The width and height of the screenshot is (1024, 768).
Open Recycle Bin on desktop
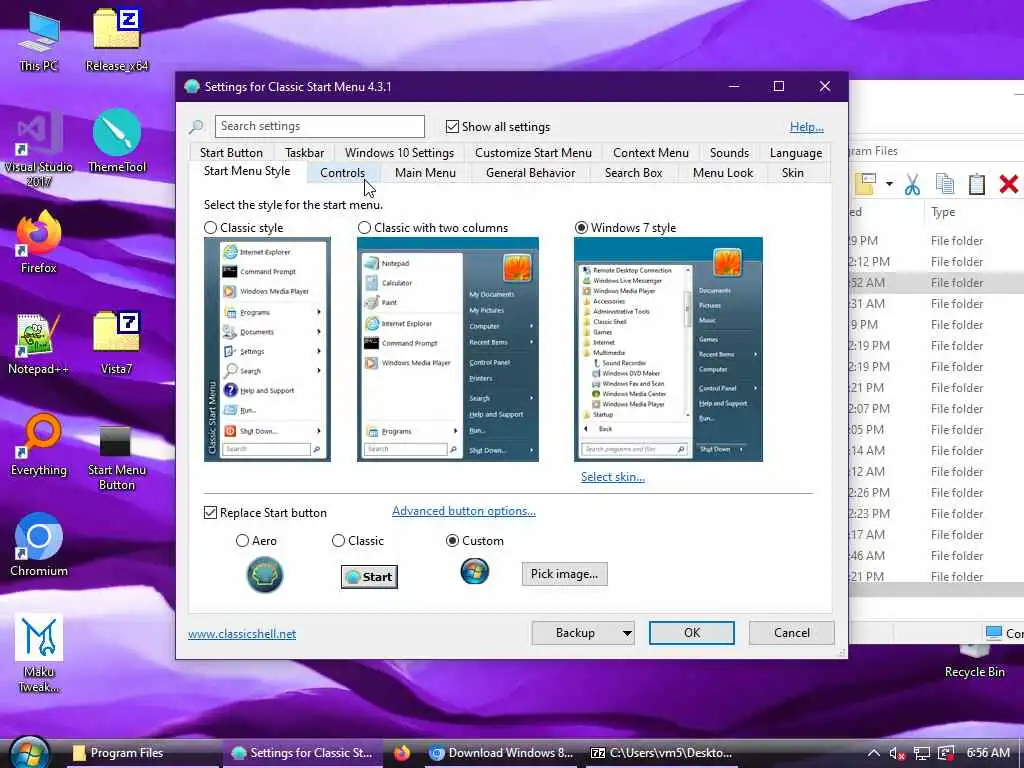974,661
